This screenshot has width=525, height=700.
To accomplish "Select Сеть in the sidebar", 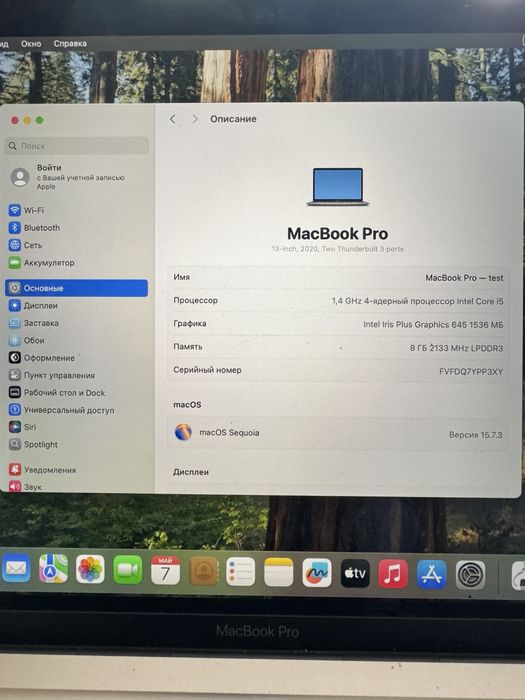I will 26,245.
